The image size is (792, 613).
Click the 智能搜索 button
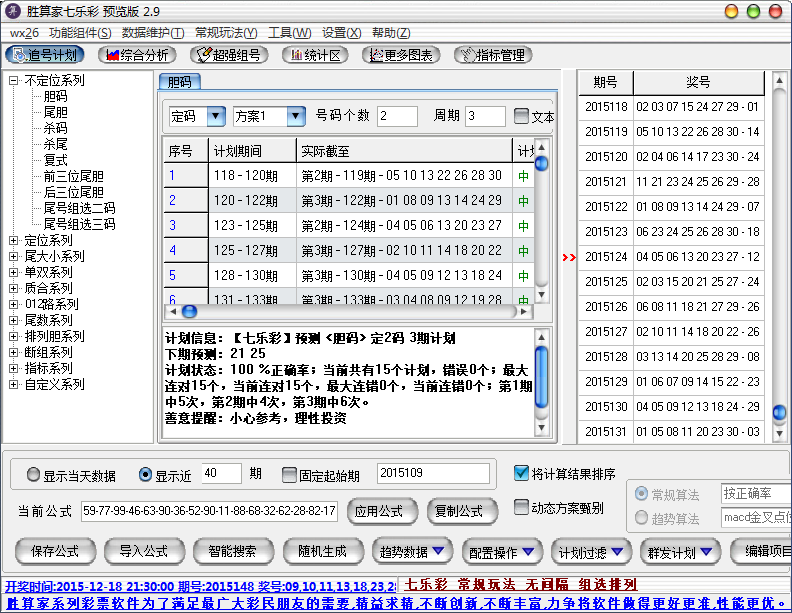[x=230, y=550]
